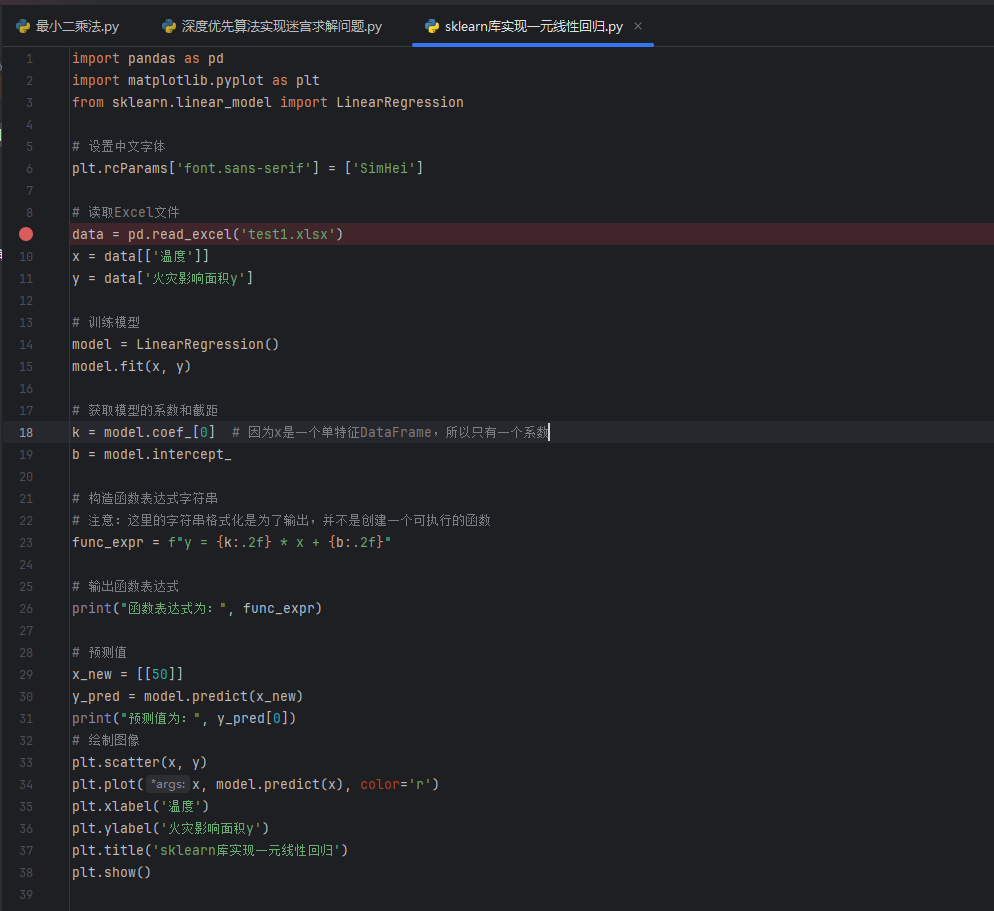Click the *args: inlay hint in plt.plot
The image size is (994, 911).
pos(167,784)
